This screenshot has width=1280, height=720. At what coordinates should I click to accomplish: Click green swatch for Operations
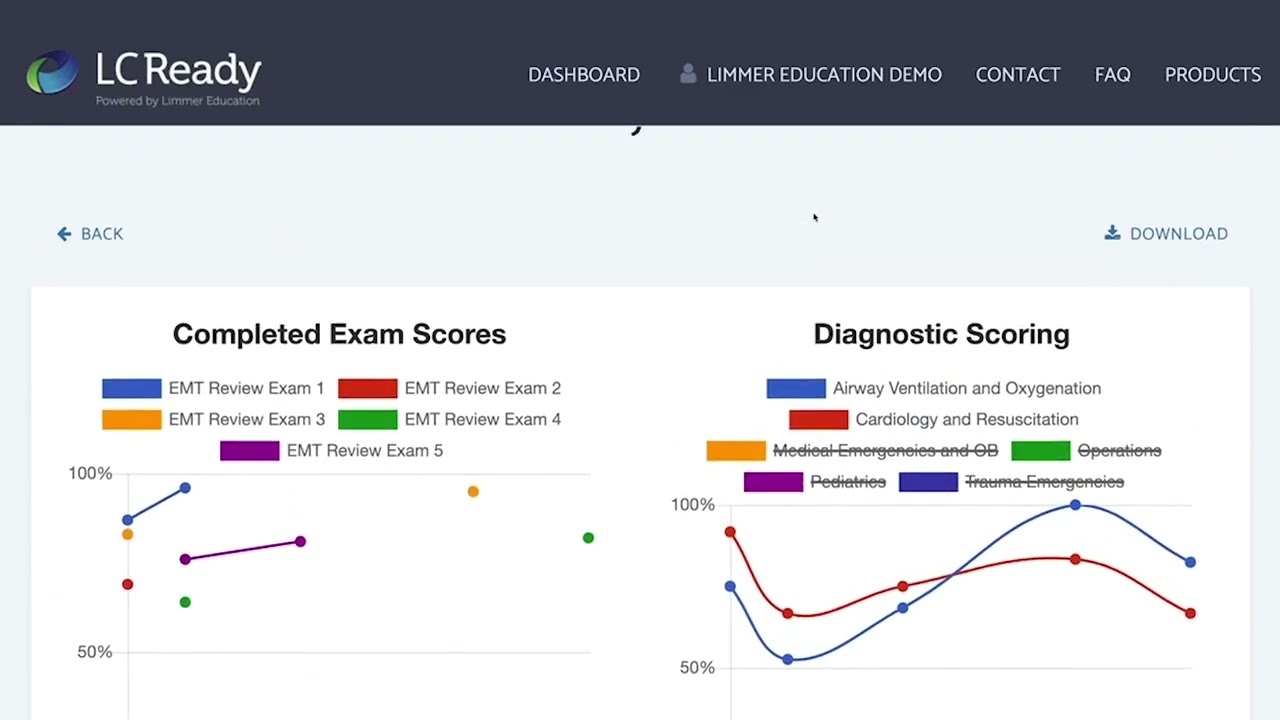[x=1041, y=451]
